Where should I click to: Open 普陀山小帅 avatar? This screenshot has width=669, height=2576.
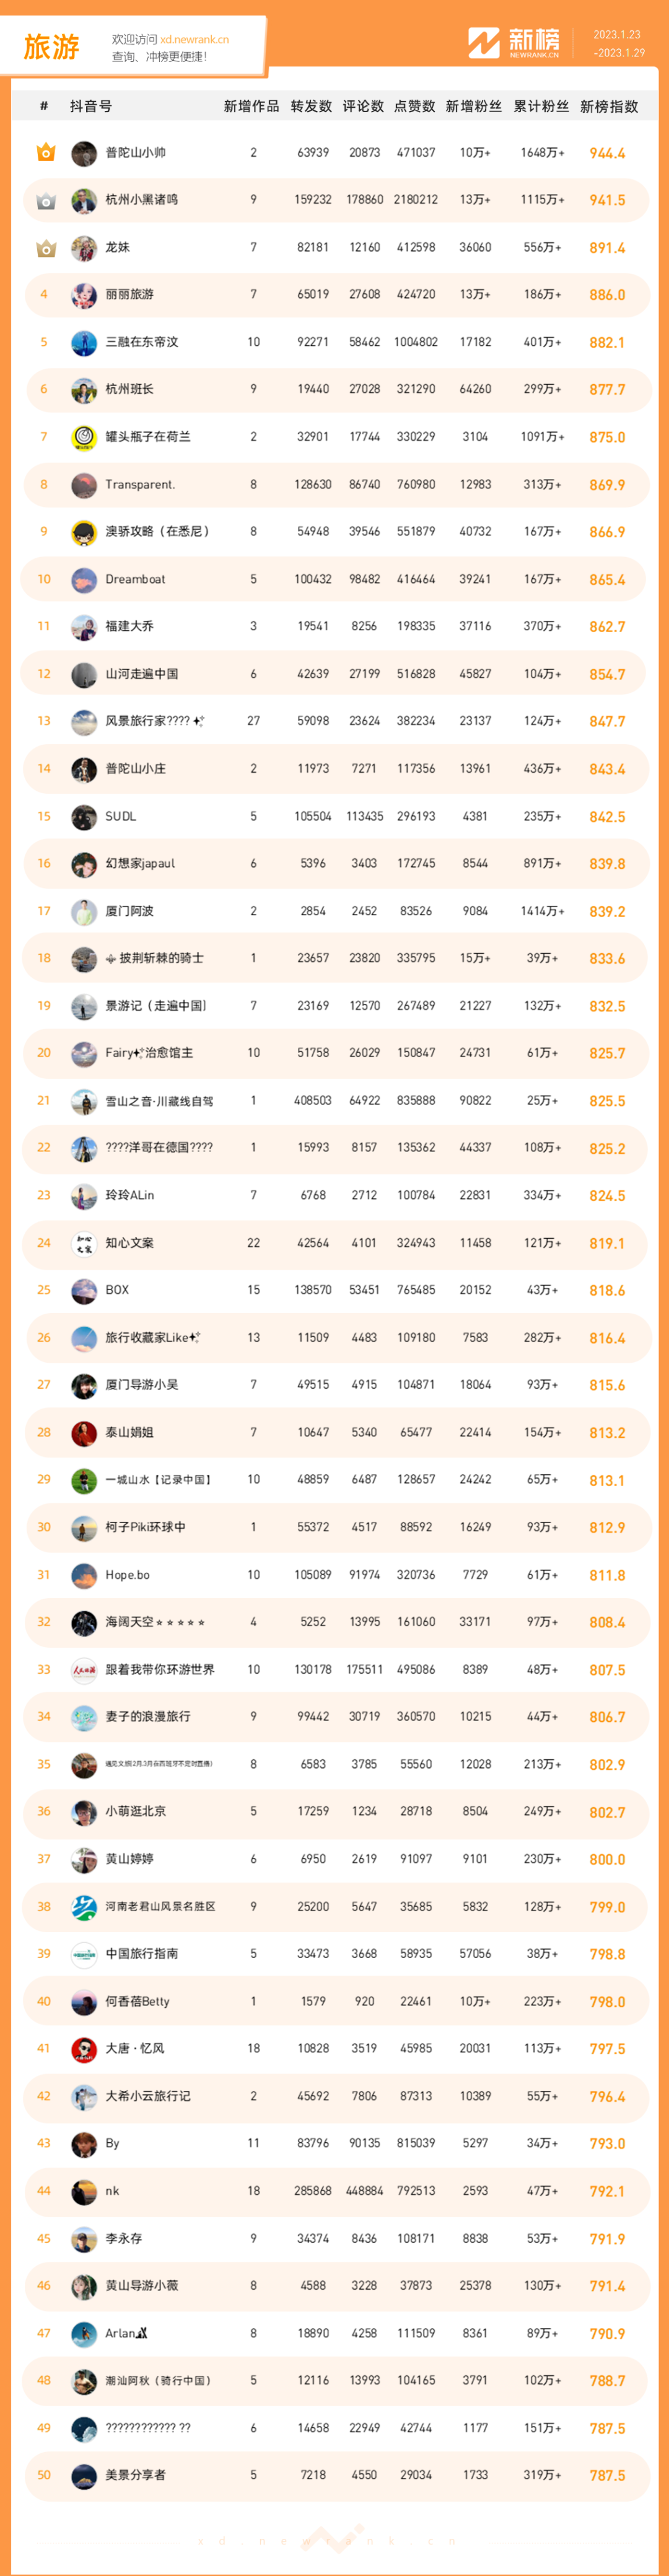[x=84, y=153]
